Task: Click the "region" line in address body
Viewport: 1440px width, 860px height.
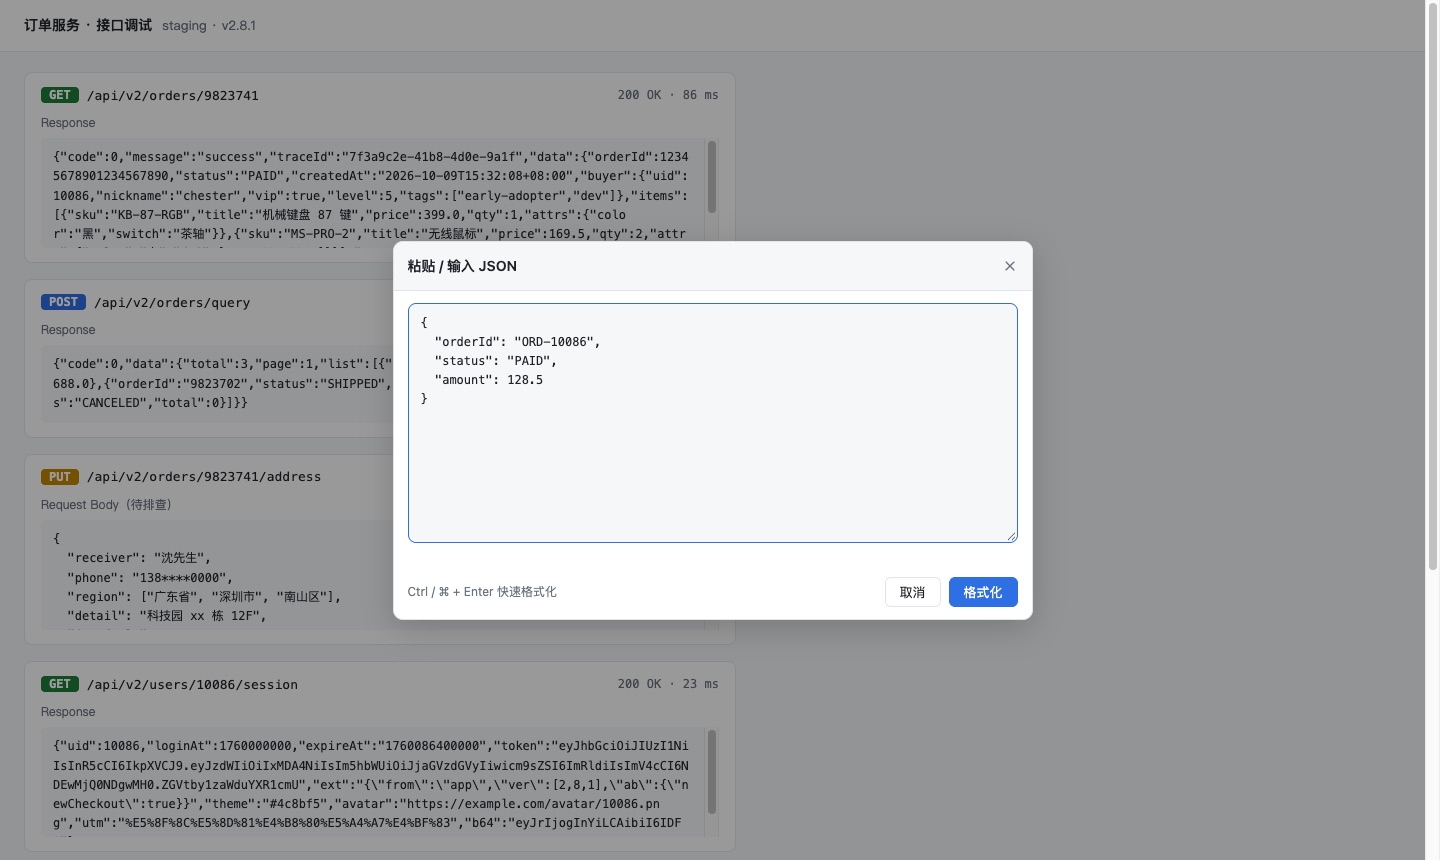Action: coord(204,597)
